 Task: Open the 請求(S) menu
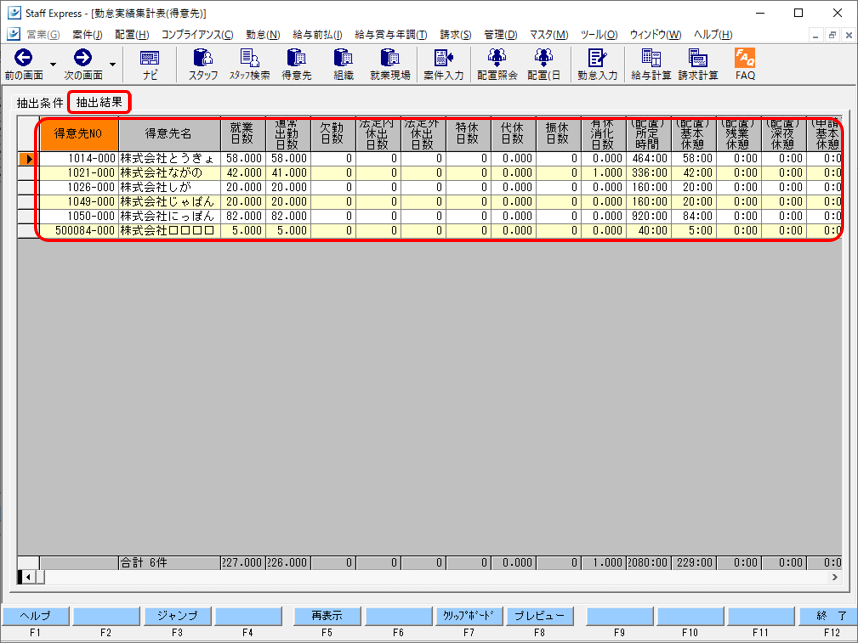pos(455,34)
